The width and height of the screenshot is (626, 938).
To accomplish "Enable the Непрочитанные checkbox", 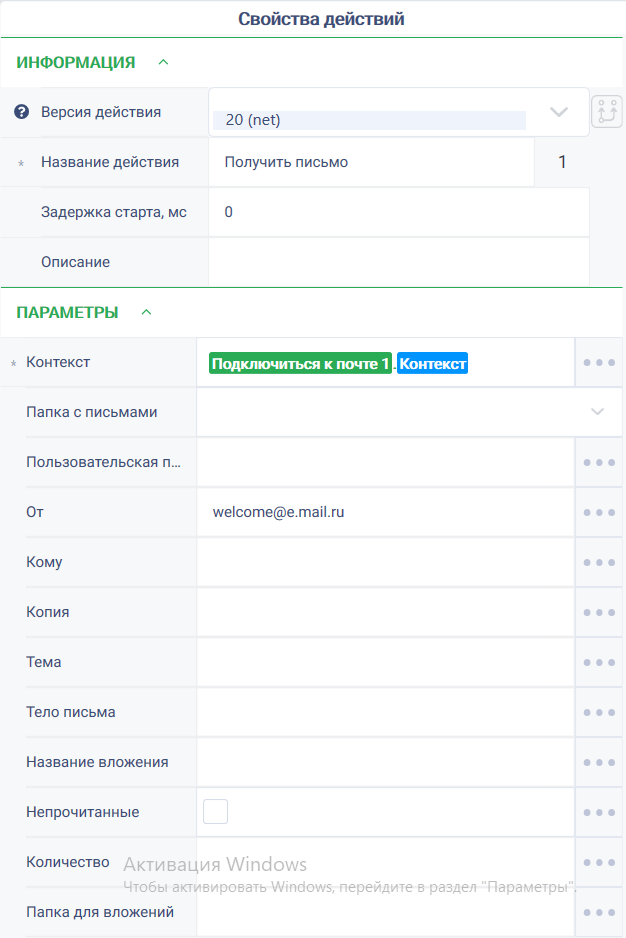I will coord(215,812).
